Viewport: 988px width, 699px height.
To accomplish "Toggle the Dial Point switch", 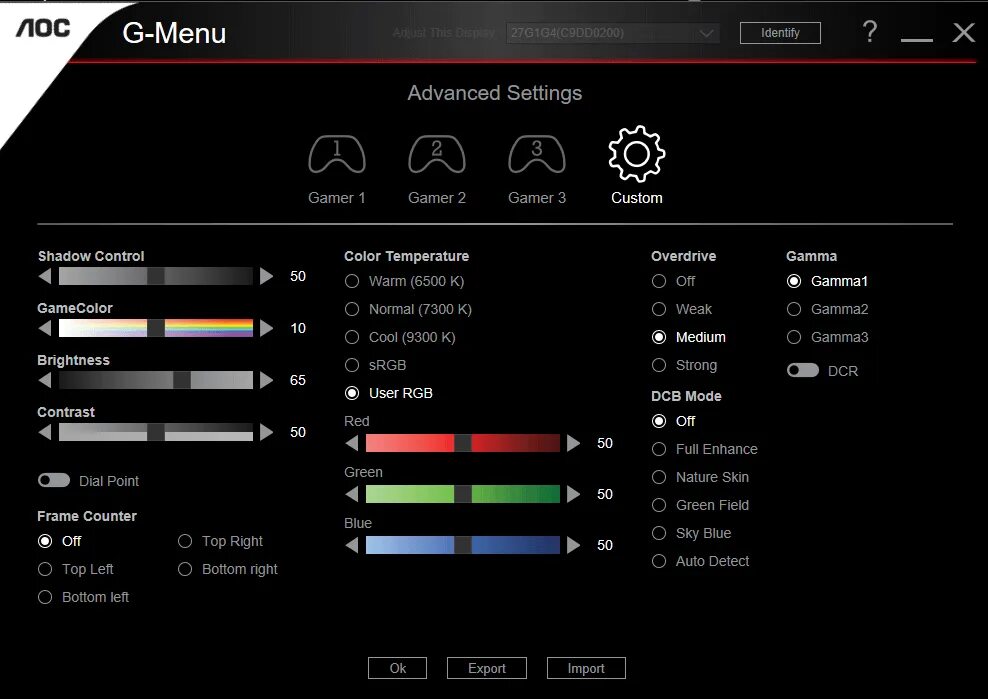I will coord(54,480).
